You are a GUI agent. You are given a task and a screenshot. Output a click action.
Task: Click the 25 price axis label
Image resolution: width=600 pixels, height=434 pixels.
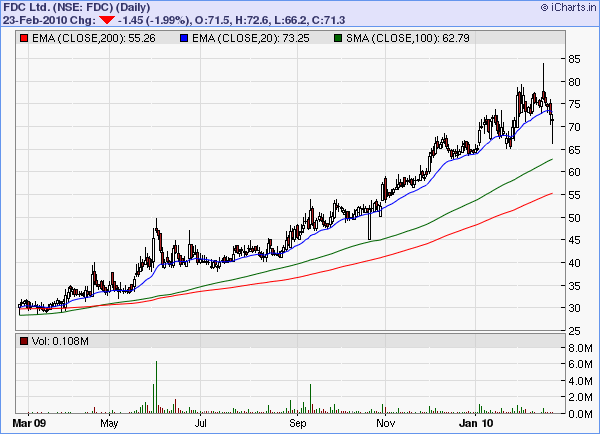pyautogui.click(x=574, y=331)
